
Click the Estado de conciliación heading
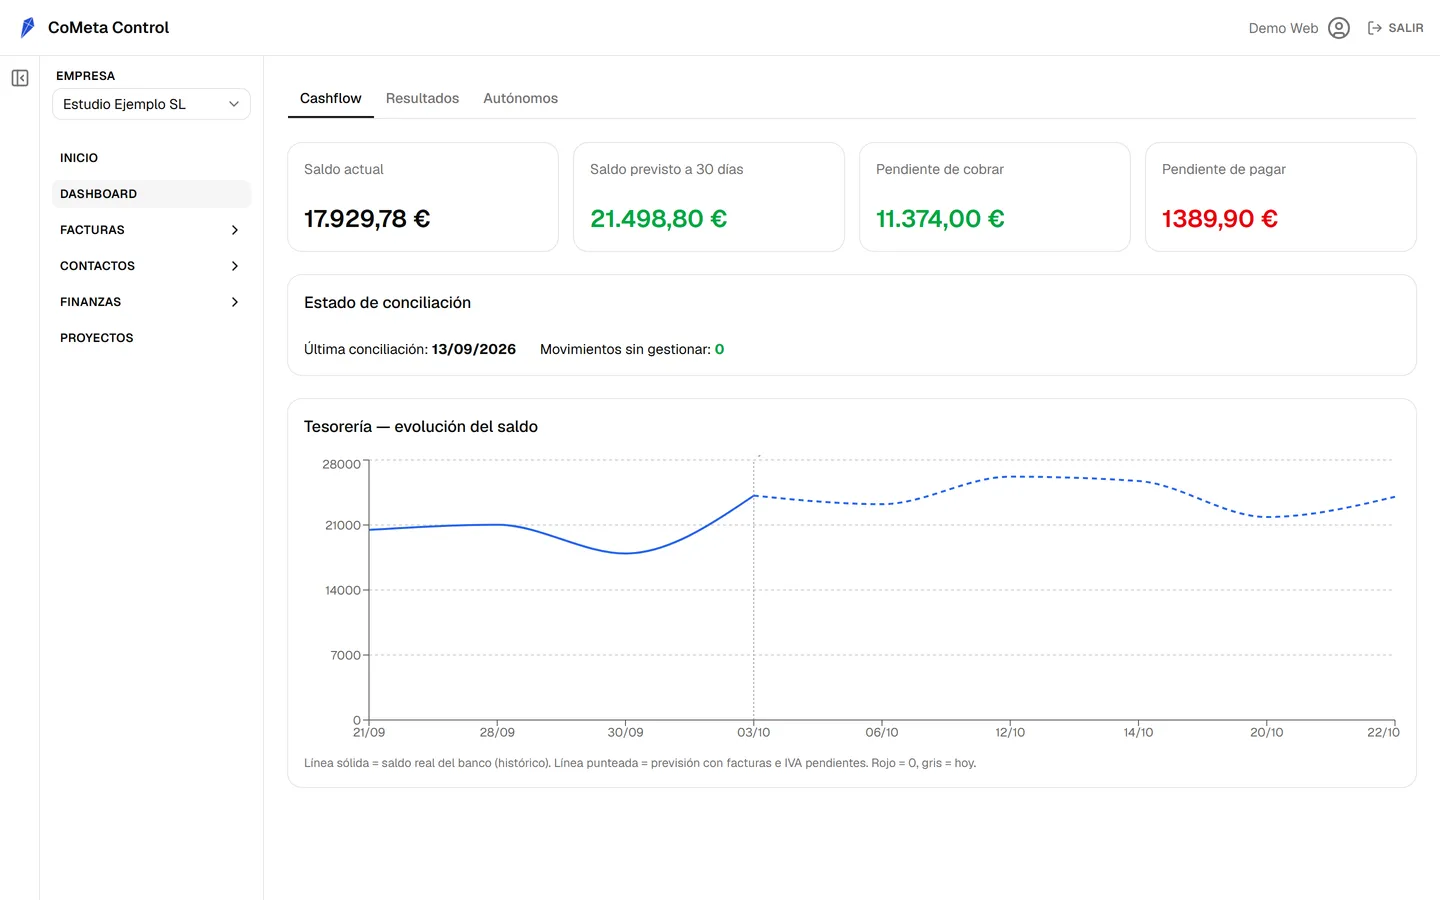coord(387,303)
